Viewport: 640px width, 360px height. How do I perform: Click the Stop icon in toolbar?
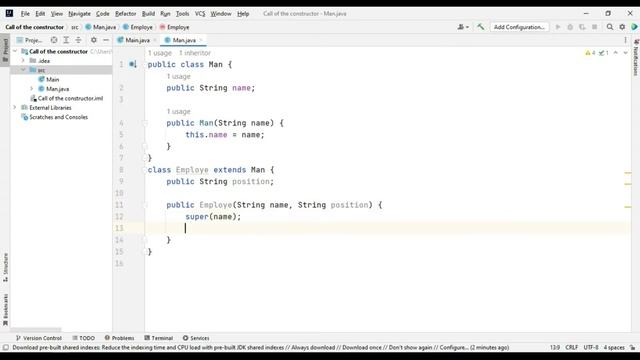click(x=594, y=27)
